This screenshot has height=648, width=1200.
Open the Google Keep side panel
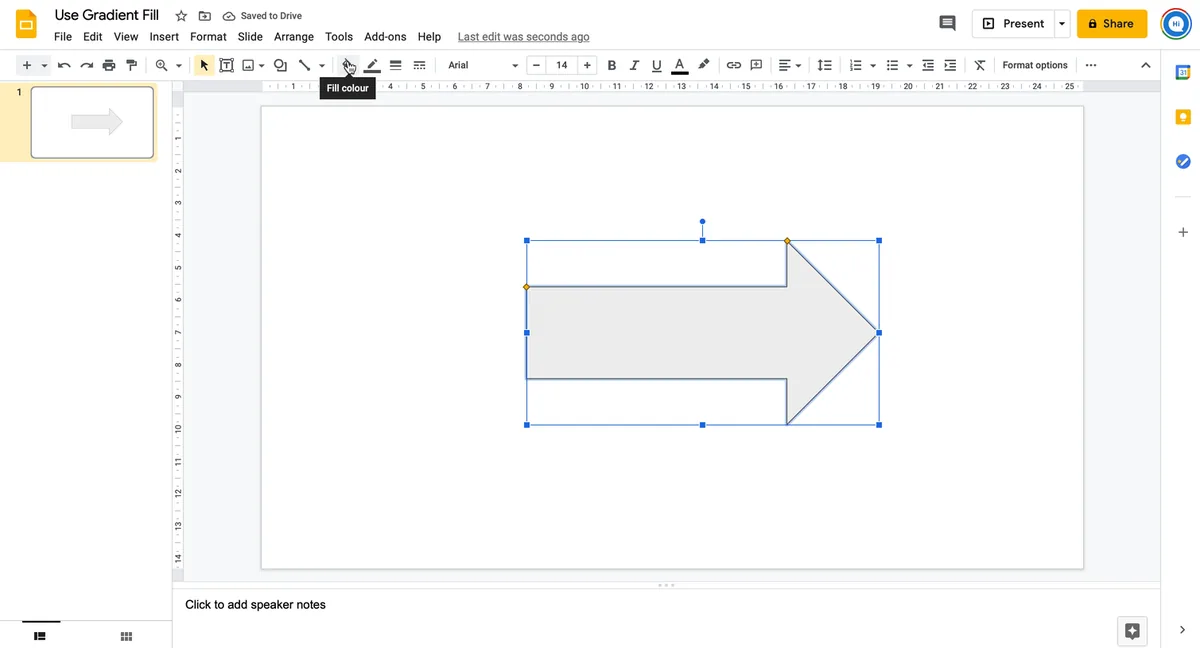[x=1183, y=117]
